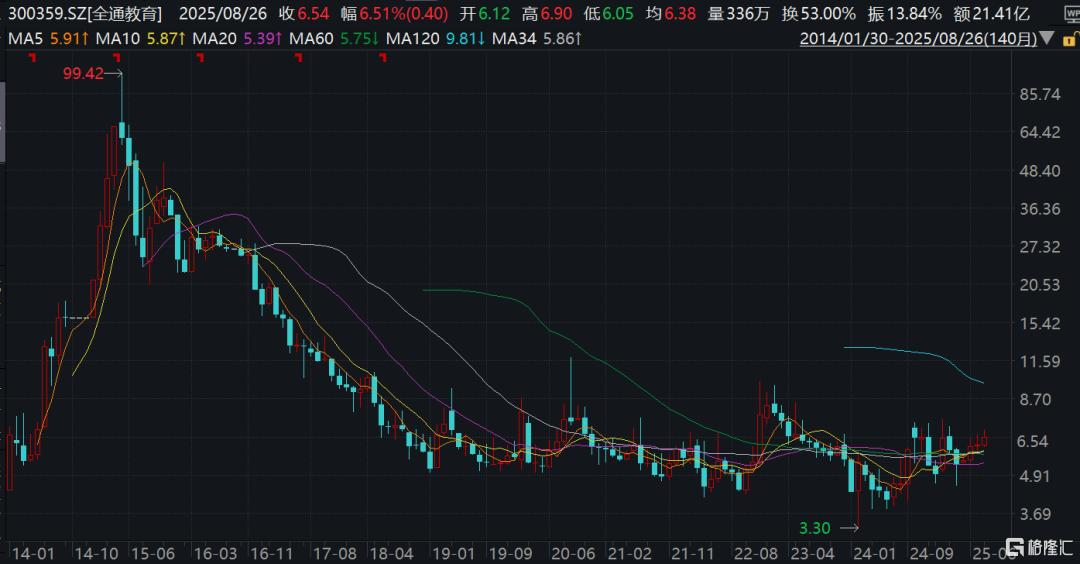Click the 8.70 price axis label

pyautogui.click(x=1036, y=399)
